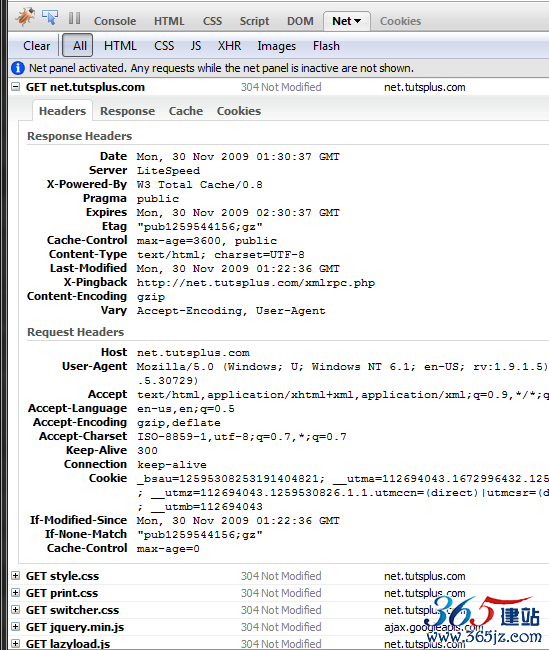549x650 pixels.
Task: Expand the GET jquery.min.js request
Action: [x=15, y=627]
